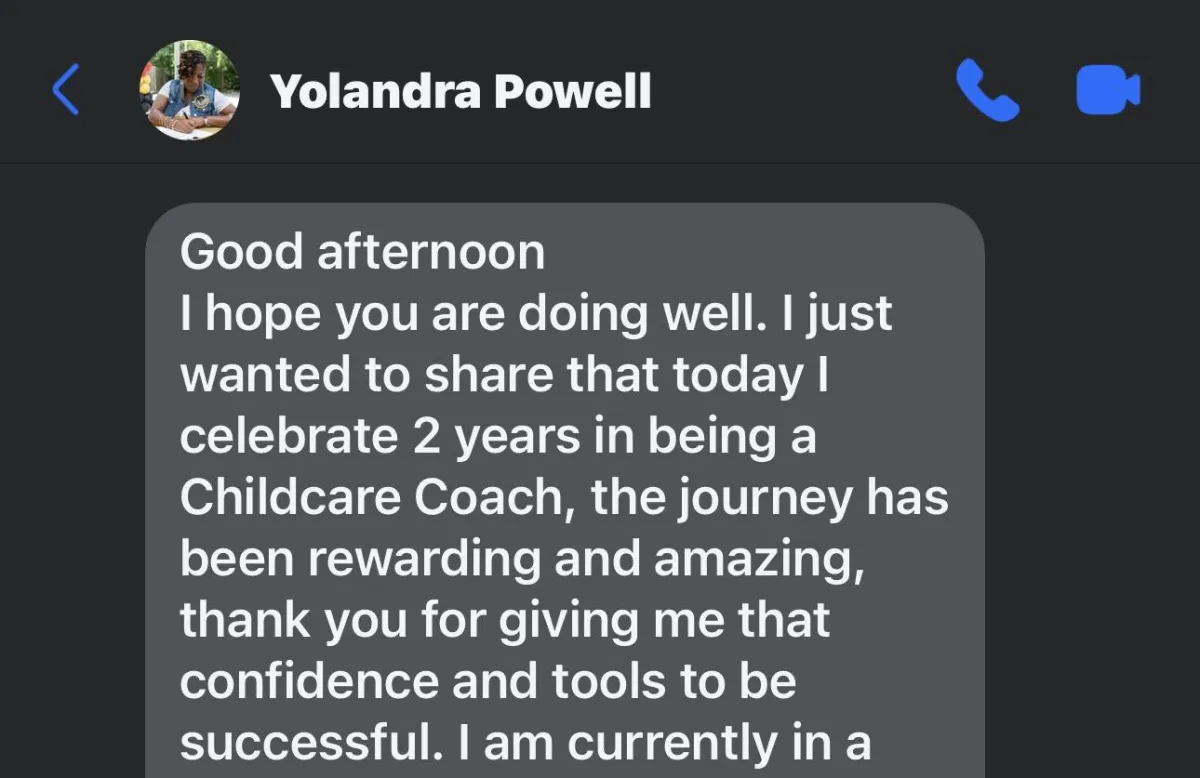1200x778 pixels.
Task: Open Yolandra Powell's profile picture
Action: [189, 90]
